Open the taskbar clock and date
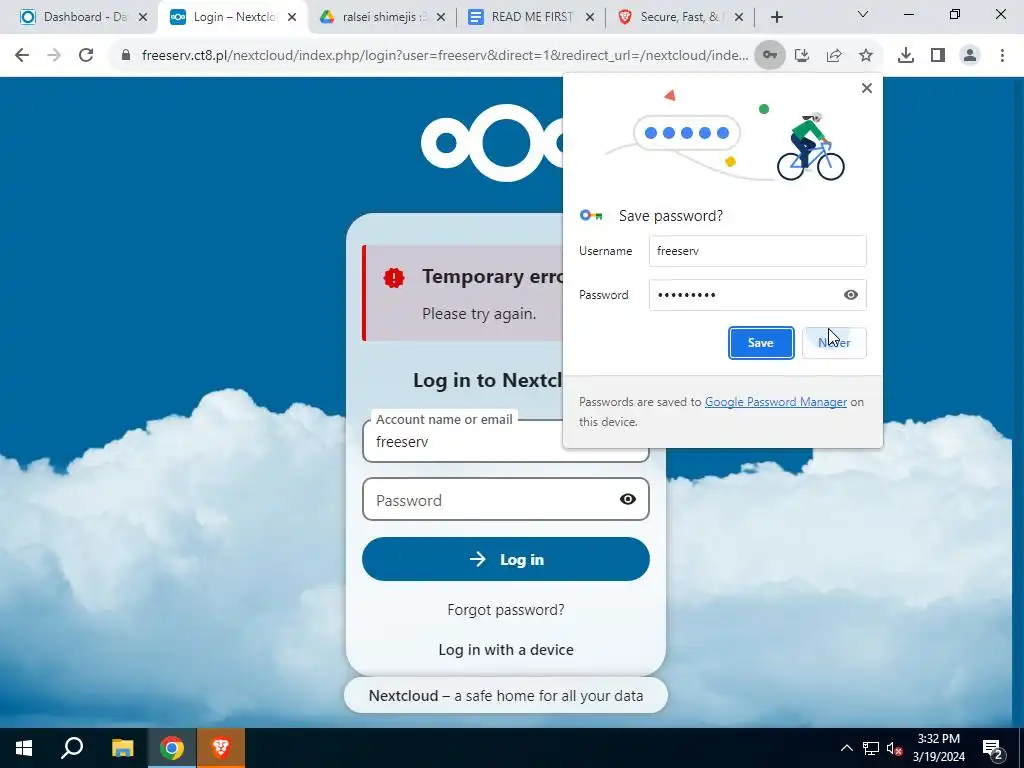The height and width of the screenshot is (768, 1024). [x=938, y=748]
